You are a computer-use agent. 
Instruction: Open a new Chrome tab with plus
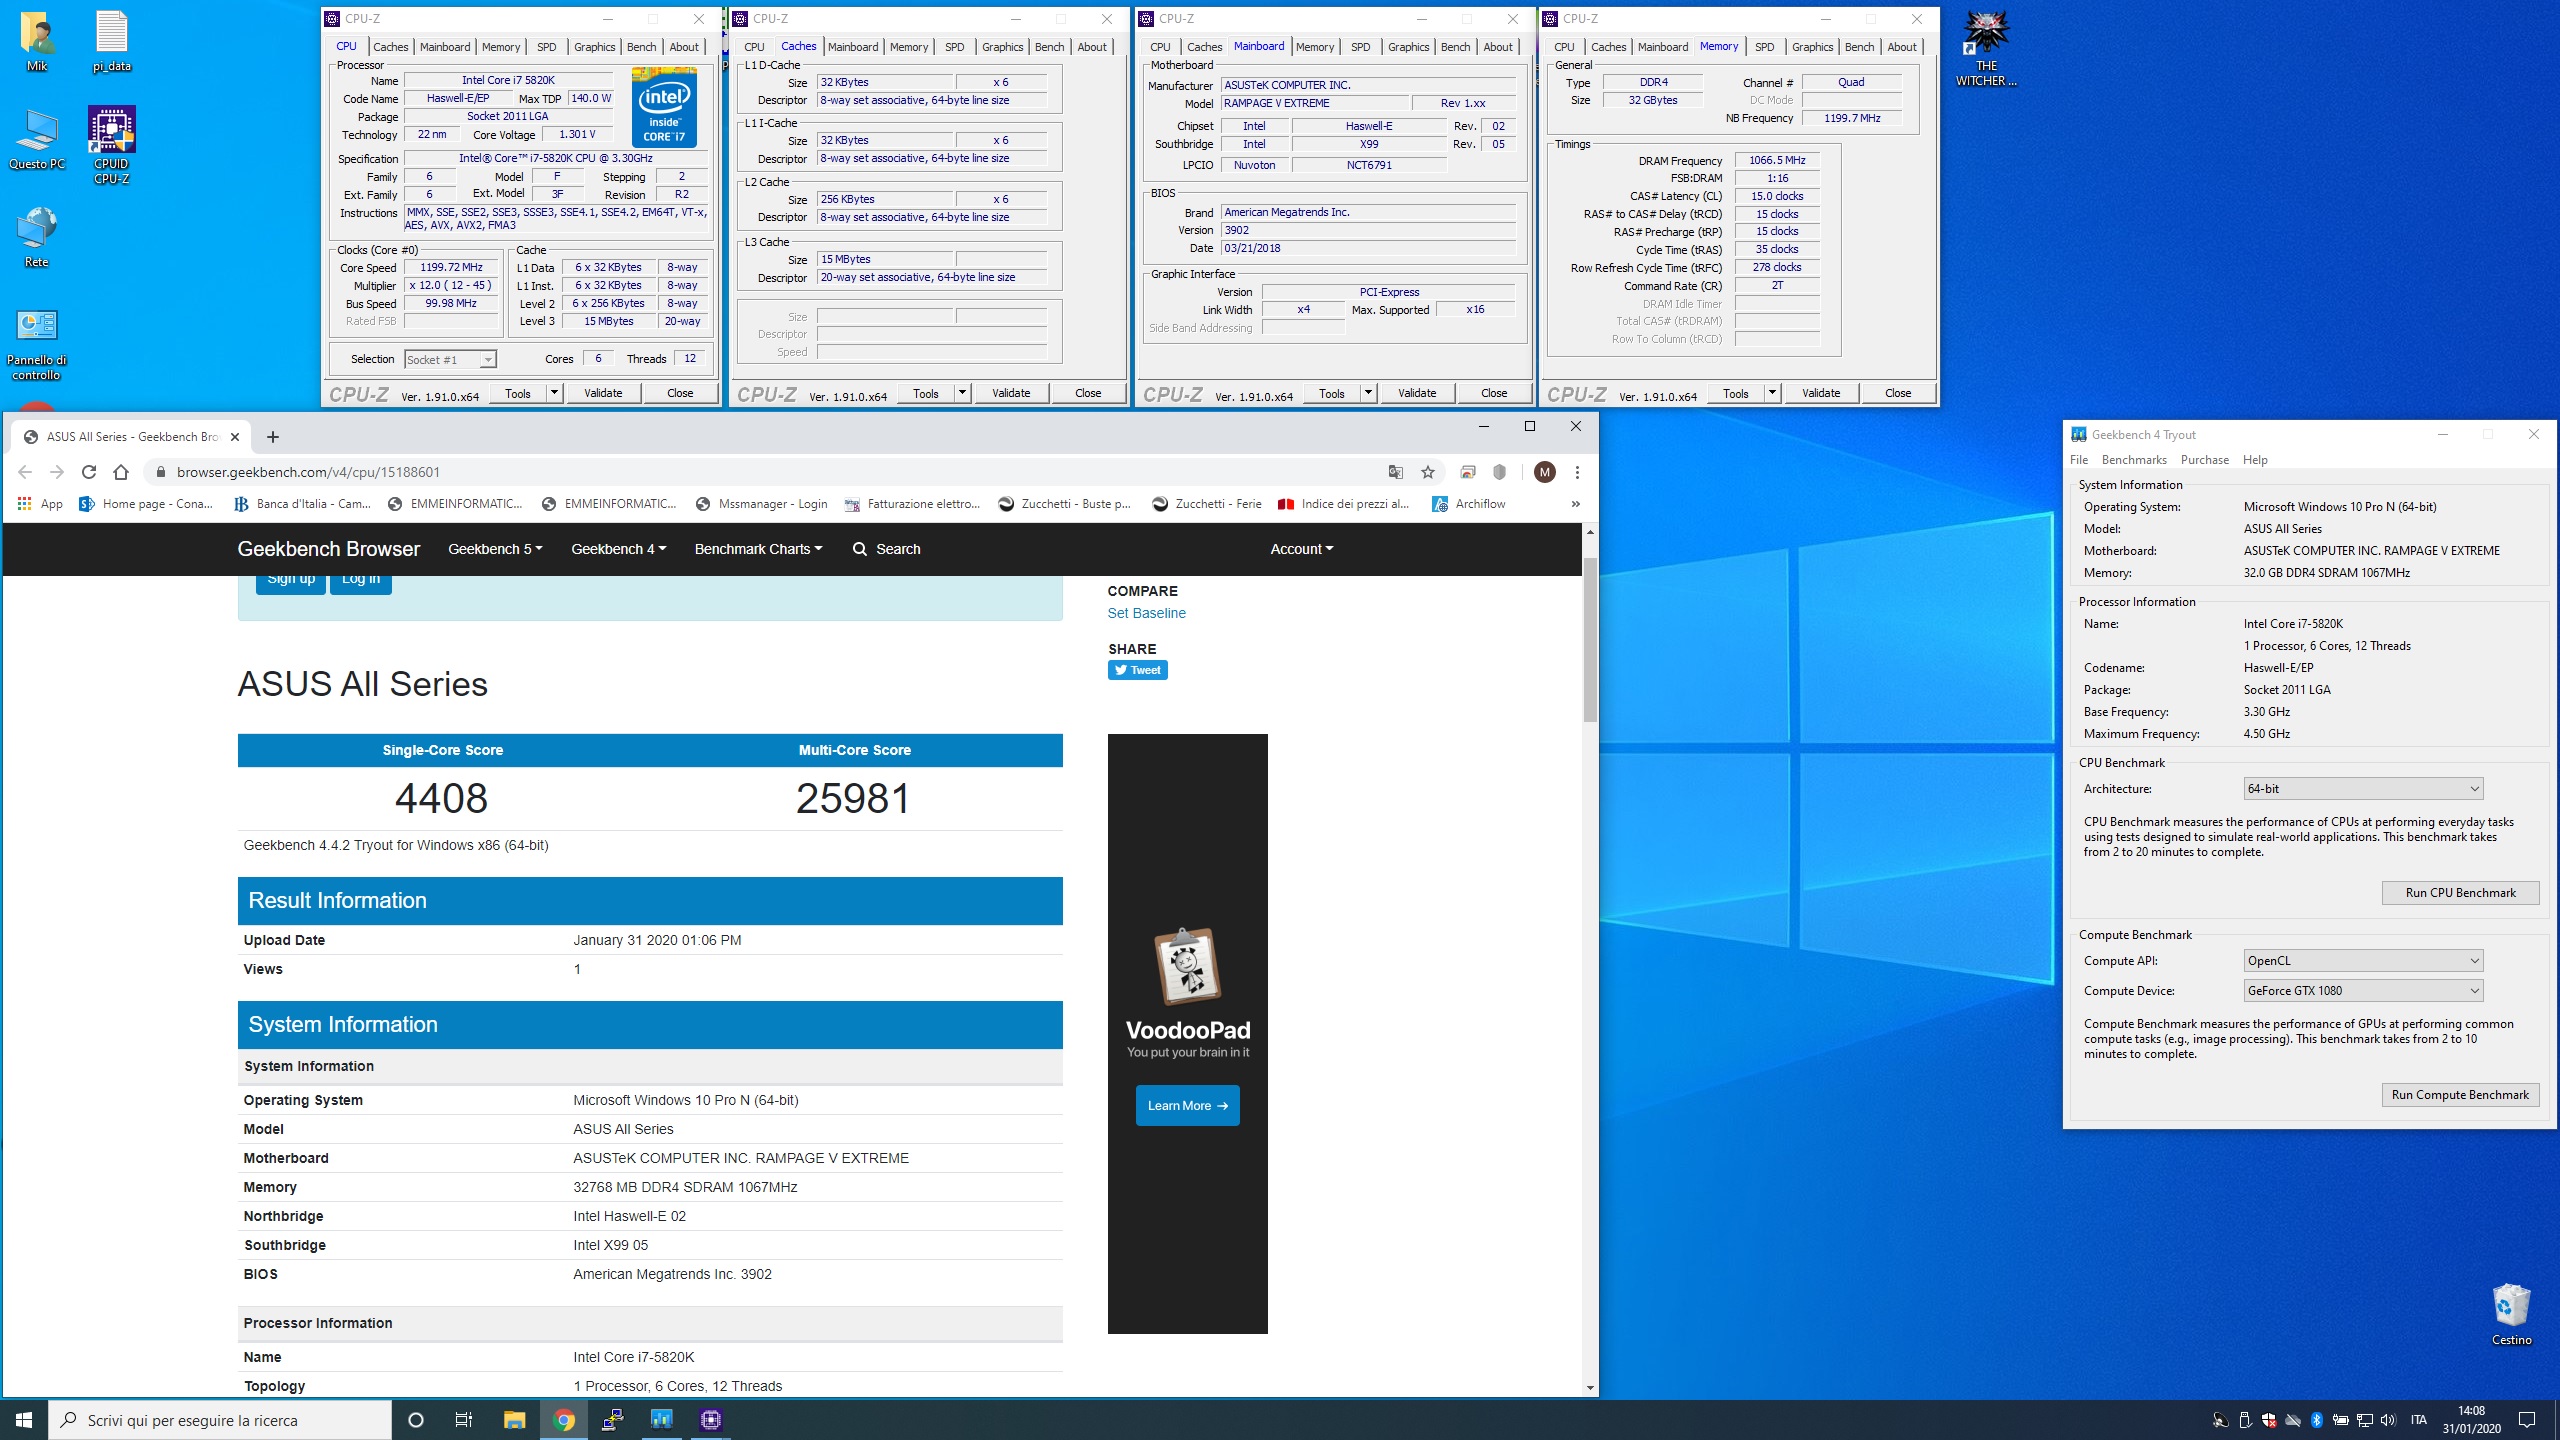point(273,437)
